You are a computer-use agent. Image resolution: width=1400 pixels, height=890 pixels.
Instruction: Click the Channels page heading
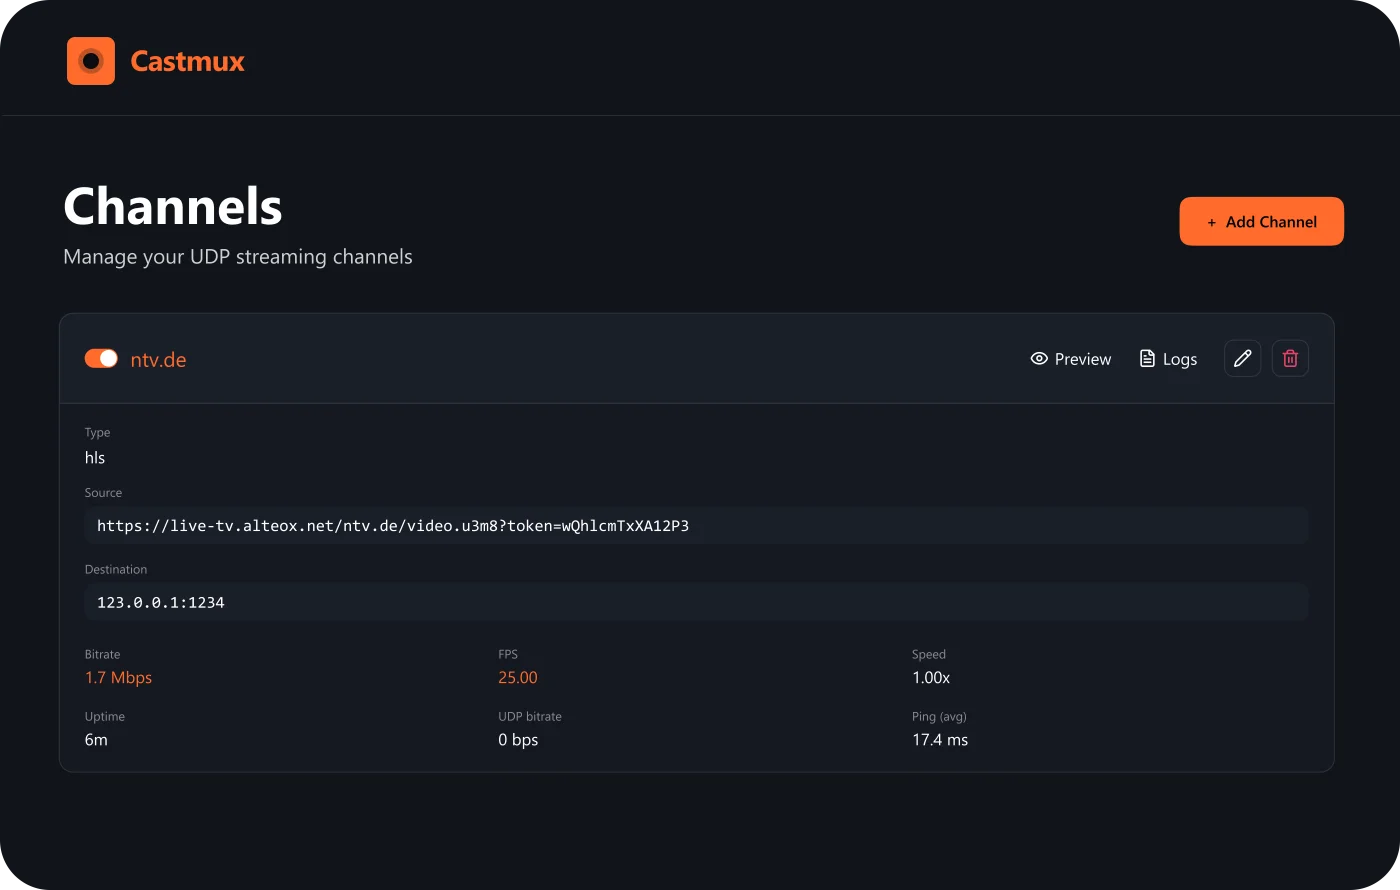[x=173, y=207]
